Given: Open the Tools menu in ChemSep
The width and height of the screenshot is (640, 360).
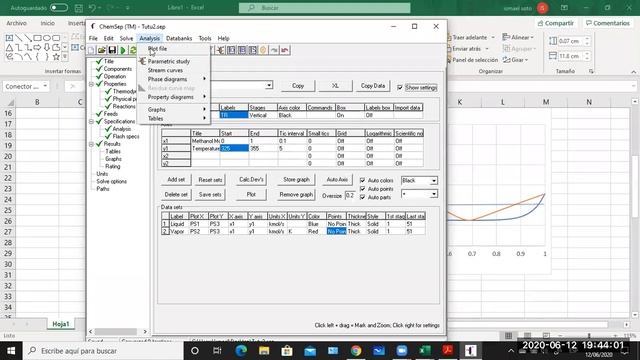Looking at the screenshot, I should coord(205,38).
